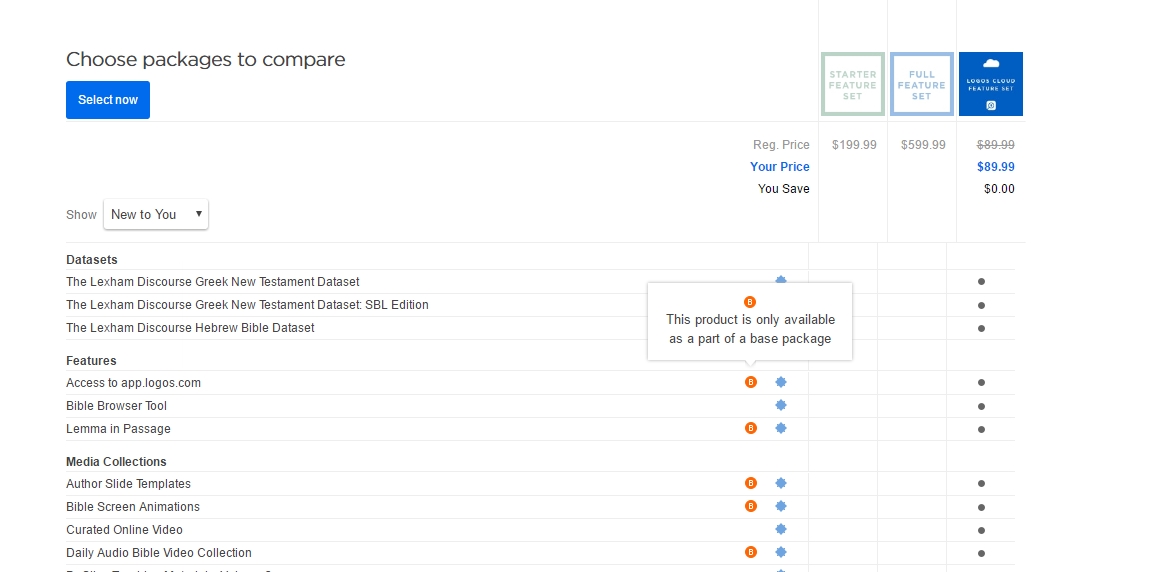Click the You Save label
Image resolution: width=1176 pixels, height=572 pixels.
(x=784, y=189)
